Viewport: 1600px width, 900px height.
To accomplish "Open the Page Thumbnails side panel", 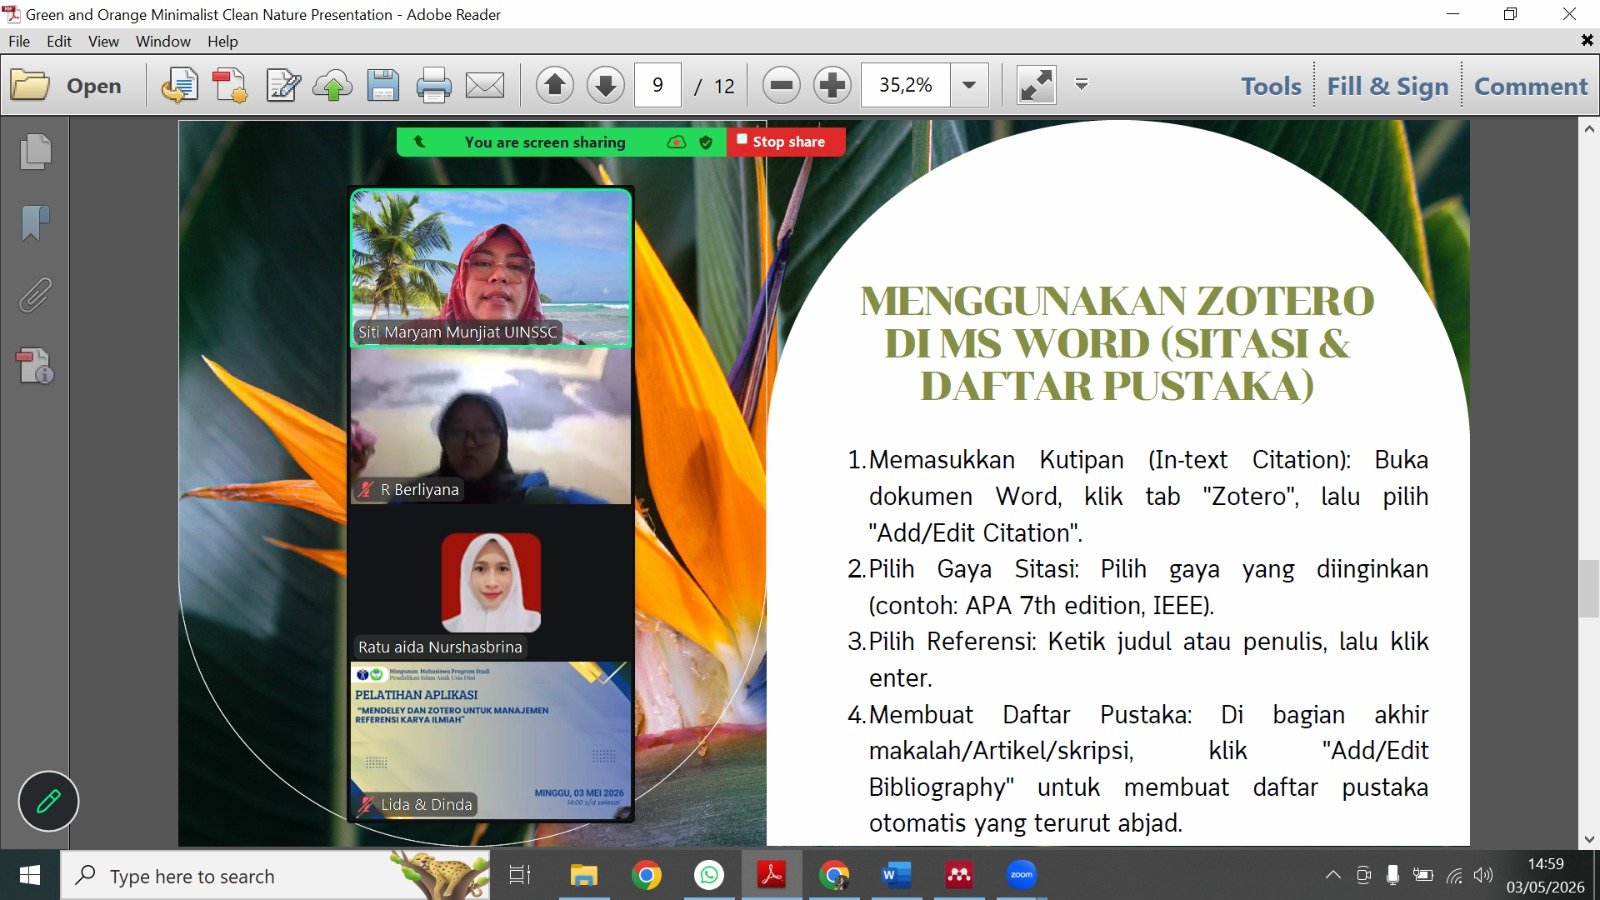I will point(35,151).
